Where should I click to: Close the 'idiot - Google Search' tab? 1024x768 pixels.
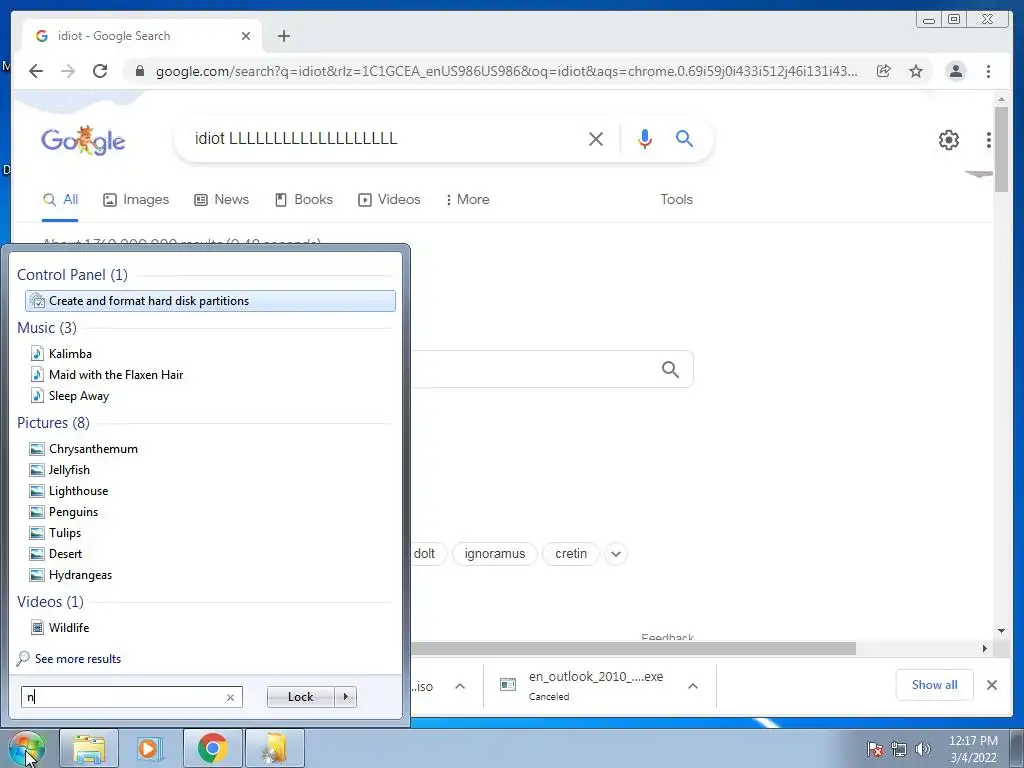[x=246, y=36]
